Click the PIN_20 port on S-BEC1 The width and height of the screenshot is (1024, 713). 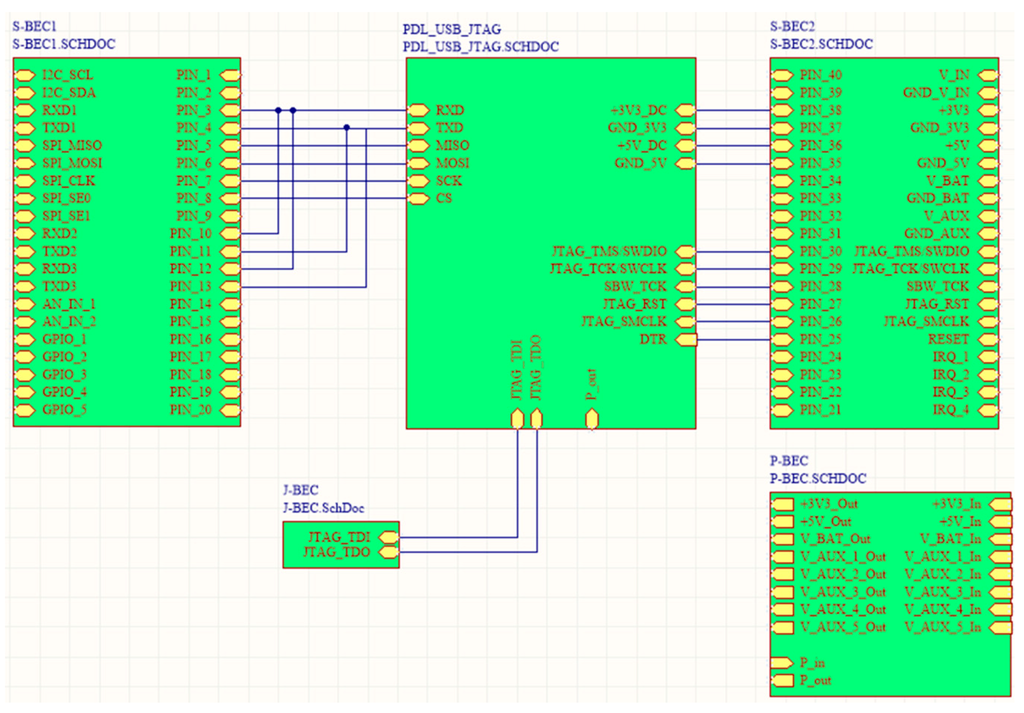(x=229, y=410)
